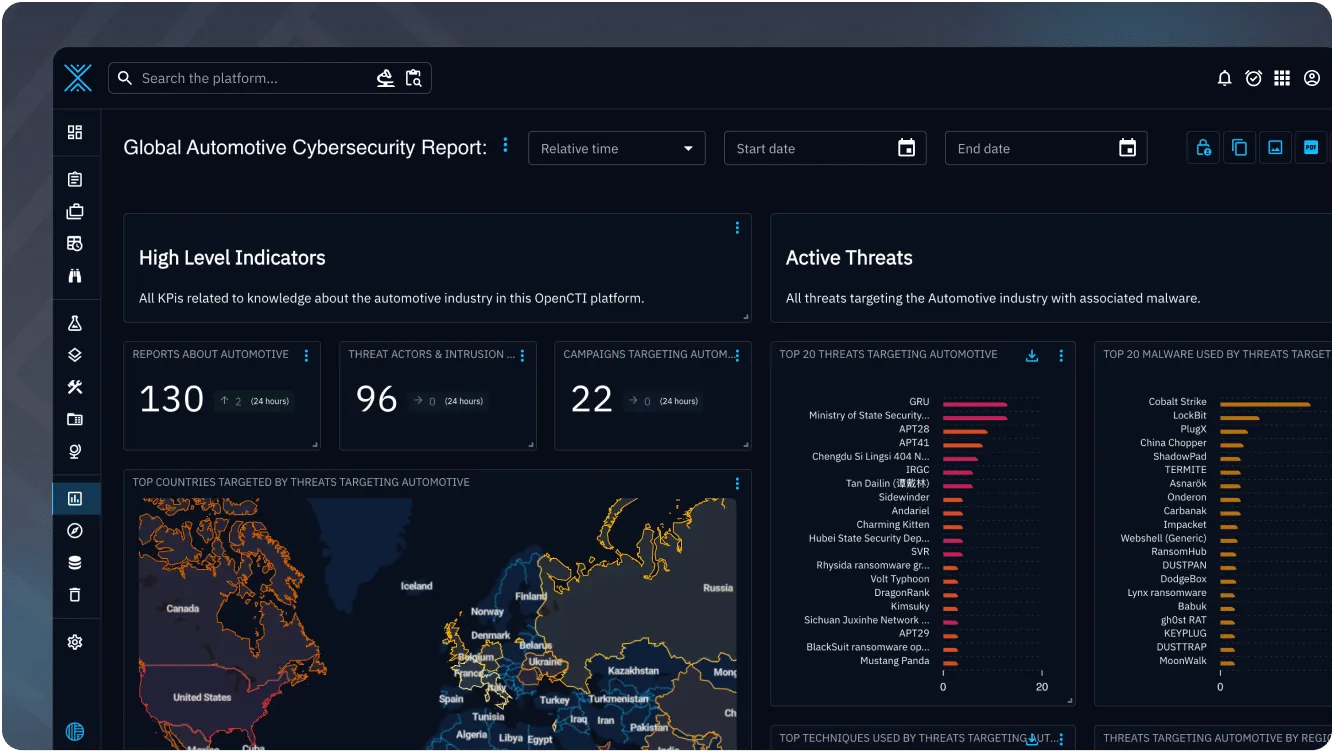Open Top 20 Threats widget three-dot menu
This screenshot has width=1334, height=752.
tap(1061, 355)
